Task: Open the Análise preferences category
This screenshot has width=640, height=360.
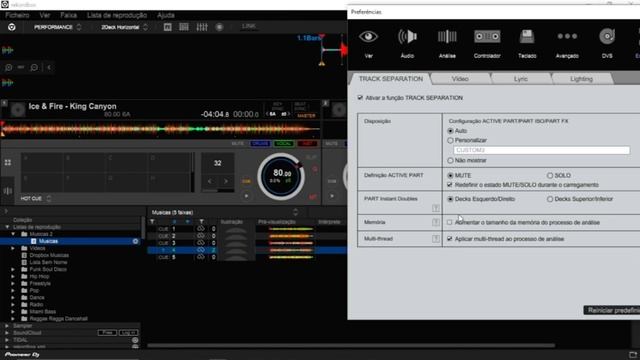Action: (447, 37)
